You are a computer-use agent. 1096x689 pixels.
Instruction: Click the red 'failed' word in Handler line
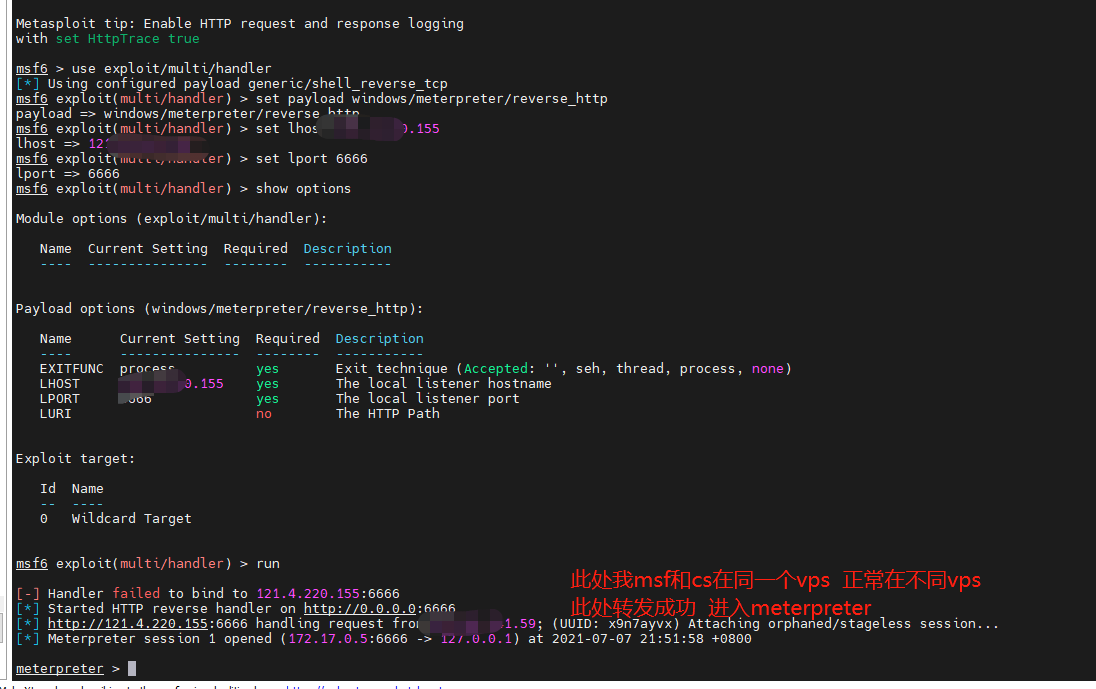(136, 593)
